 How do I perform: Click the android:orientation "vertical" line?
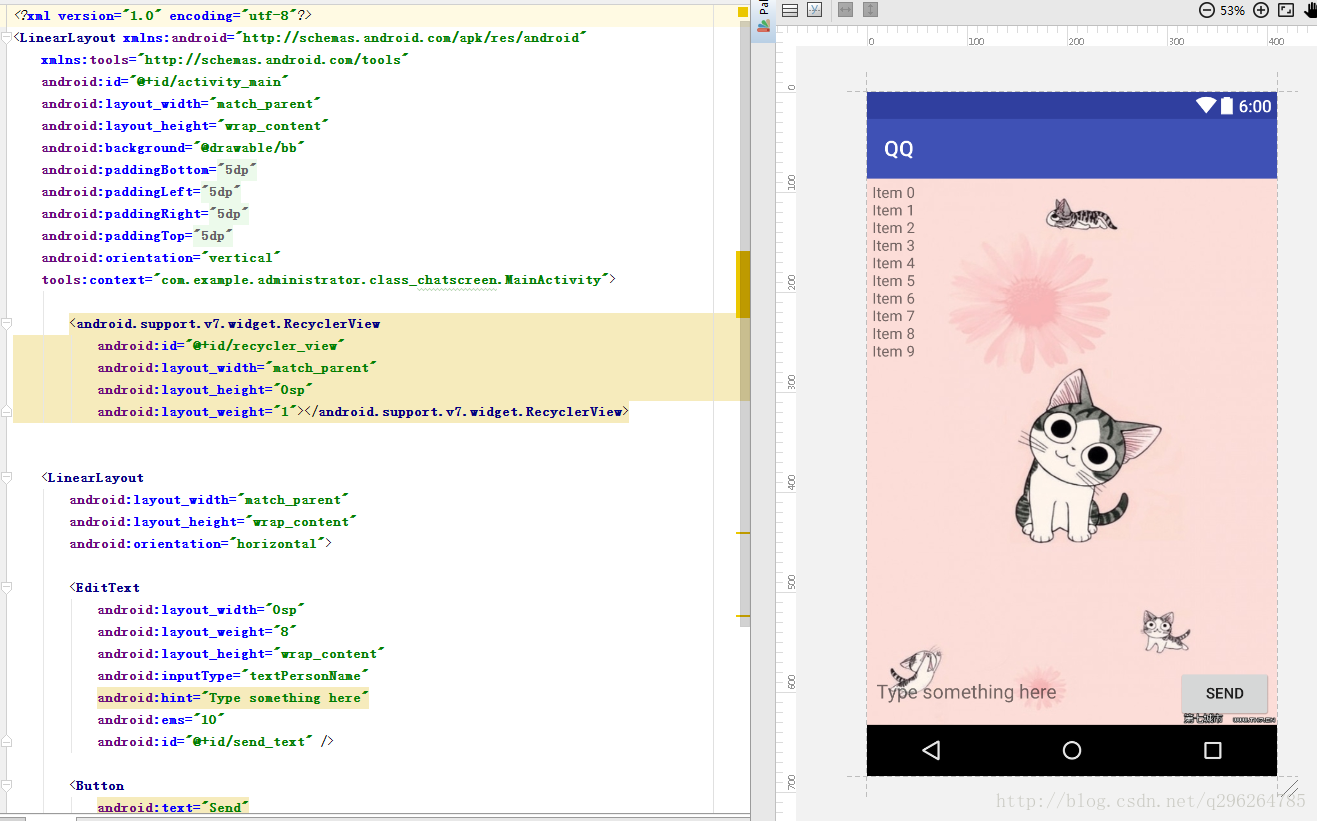pos(161,258)
